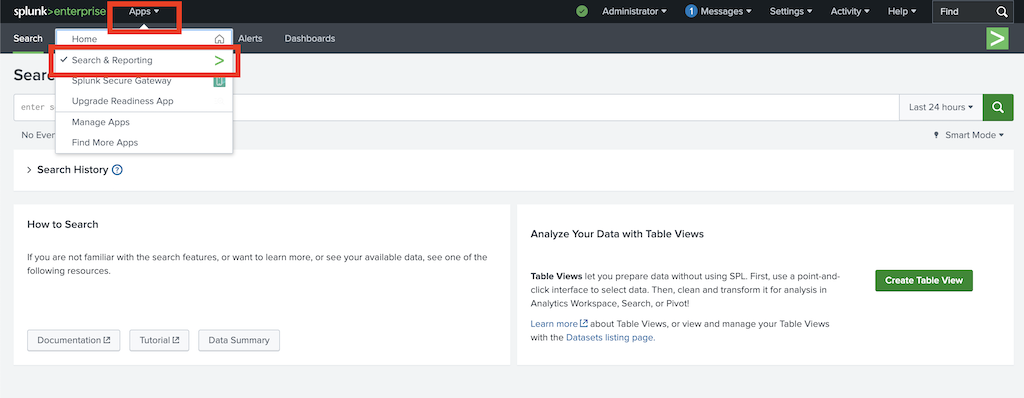This screenshot has height=398, width=1024.
Task: Open the Administrator dropdown
Action: 634,11
